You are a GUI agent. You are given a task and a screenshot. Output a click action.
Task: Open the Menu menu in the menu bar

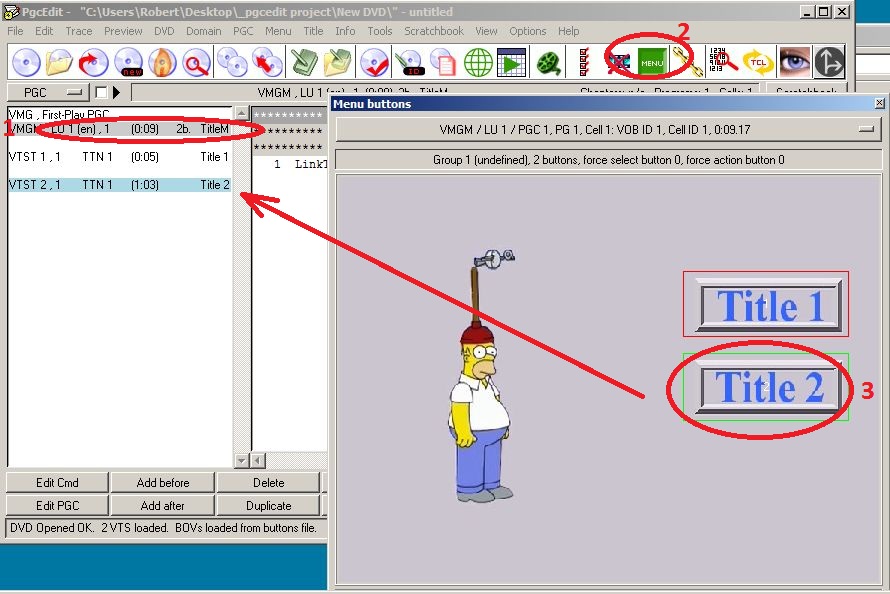click(x=278, y=31)
